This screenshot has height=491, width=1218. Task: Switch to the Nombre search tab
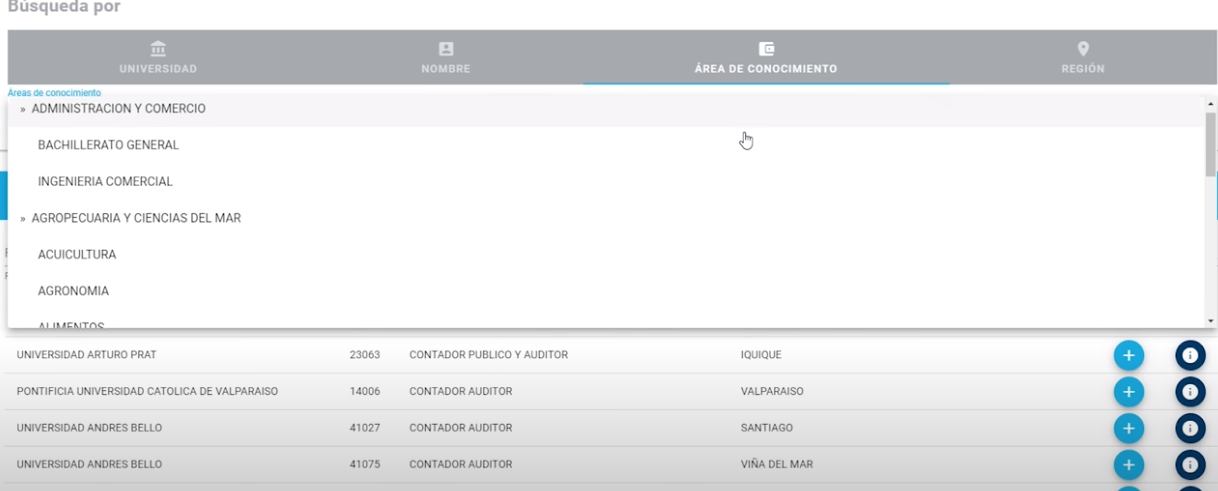(446, 58)
